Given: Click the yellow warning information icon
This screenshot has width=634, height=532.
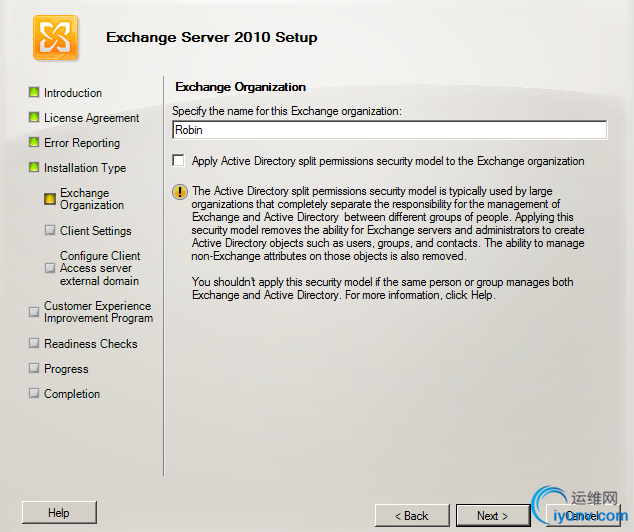Looking at the screenshot, I should coord(180,192).
